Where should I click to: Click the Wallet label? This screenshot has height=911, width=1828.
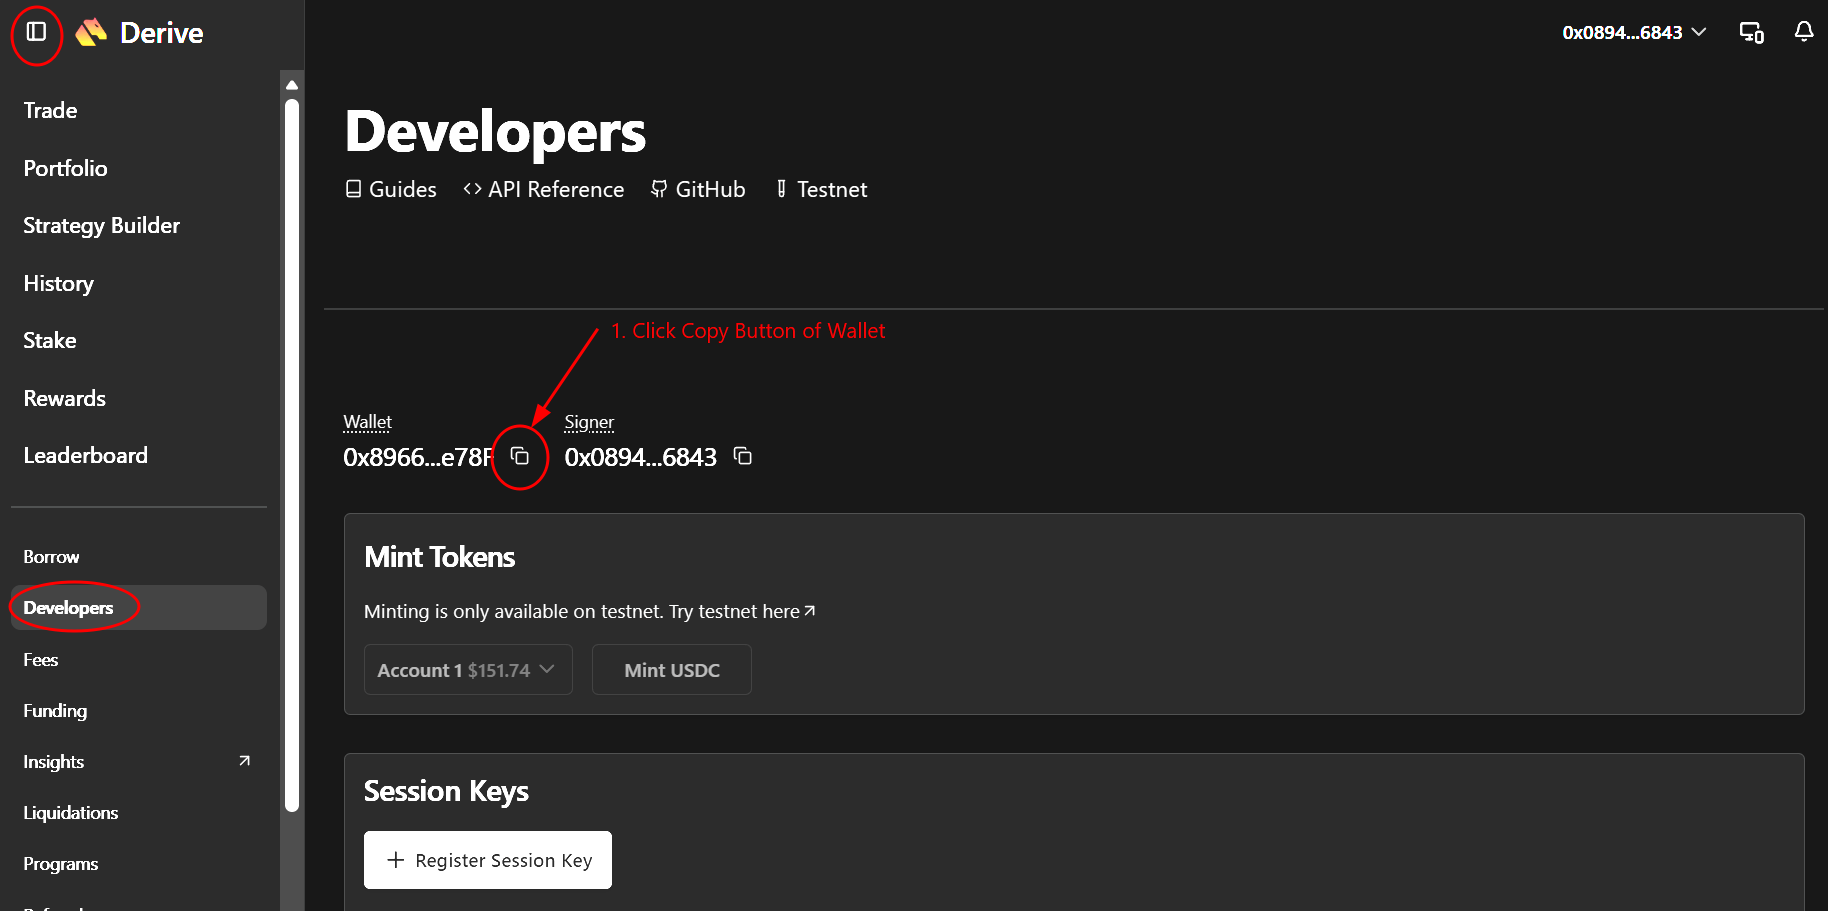tap(367, 422)
